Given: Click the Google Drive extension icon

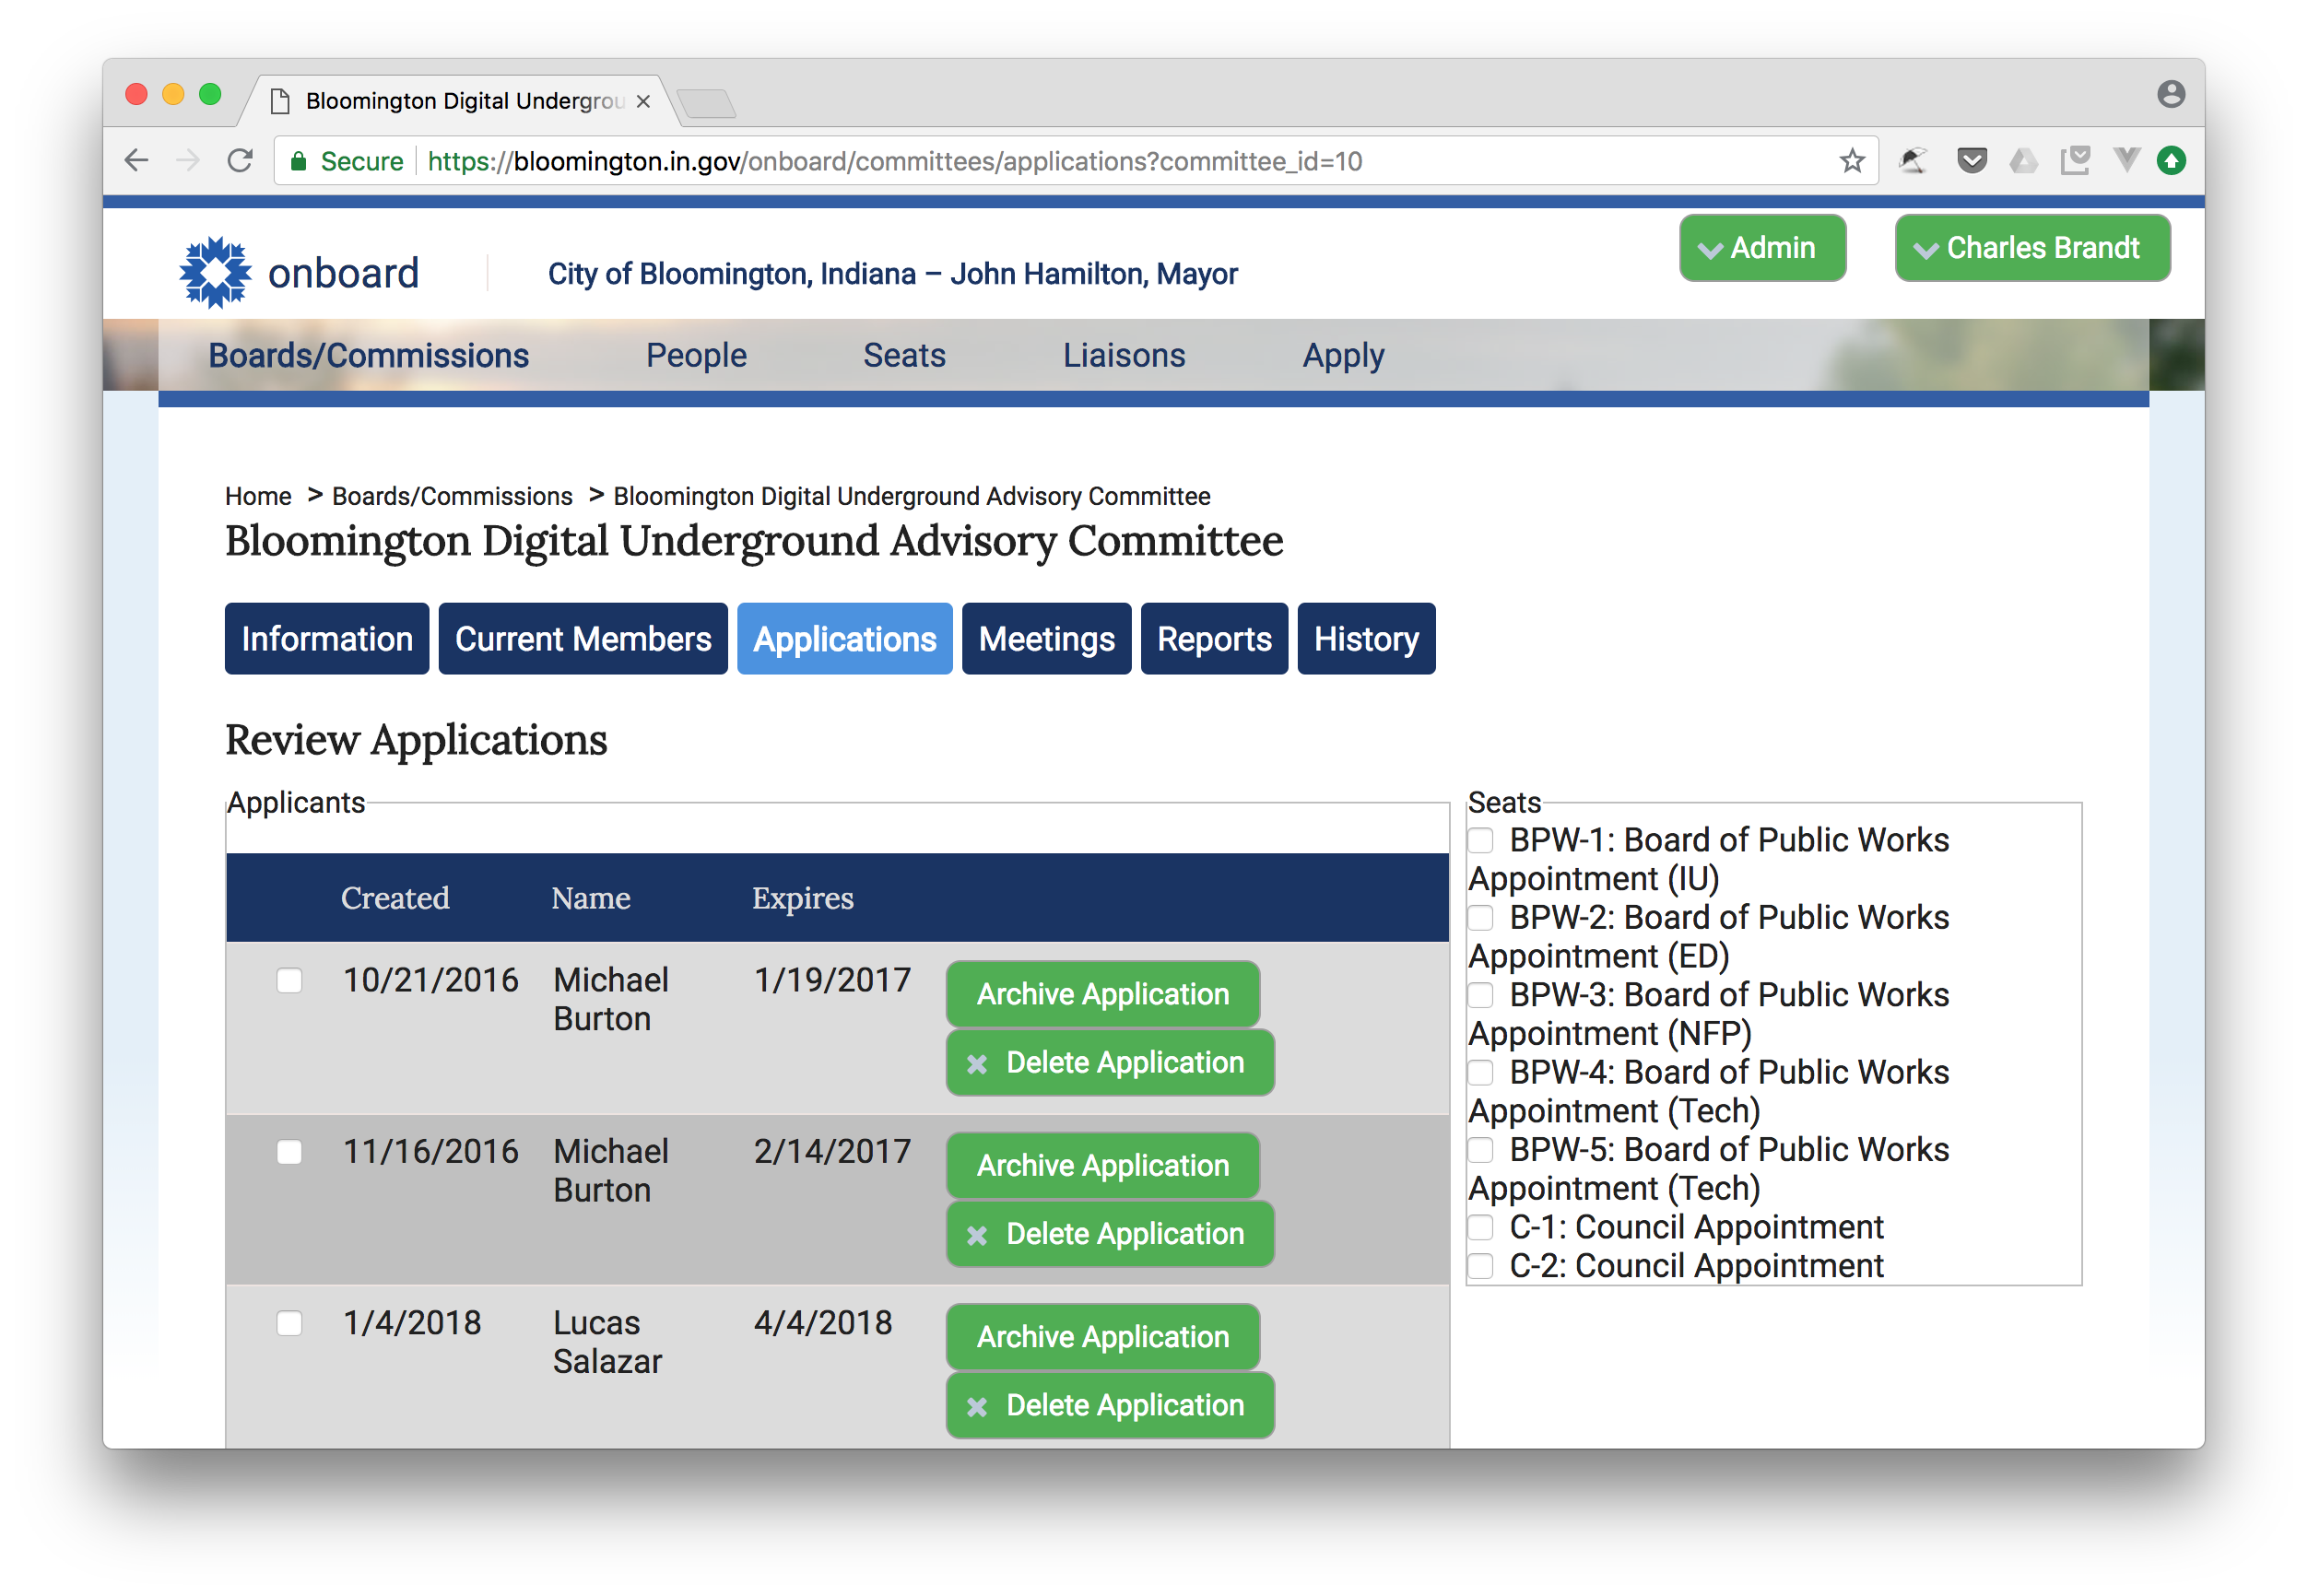Looking at the screenshot, I should [2023, 161].
